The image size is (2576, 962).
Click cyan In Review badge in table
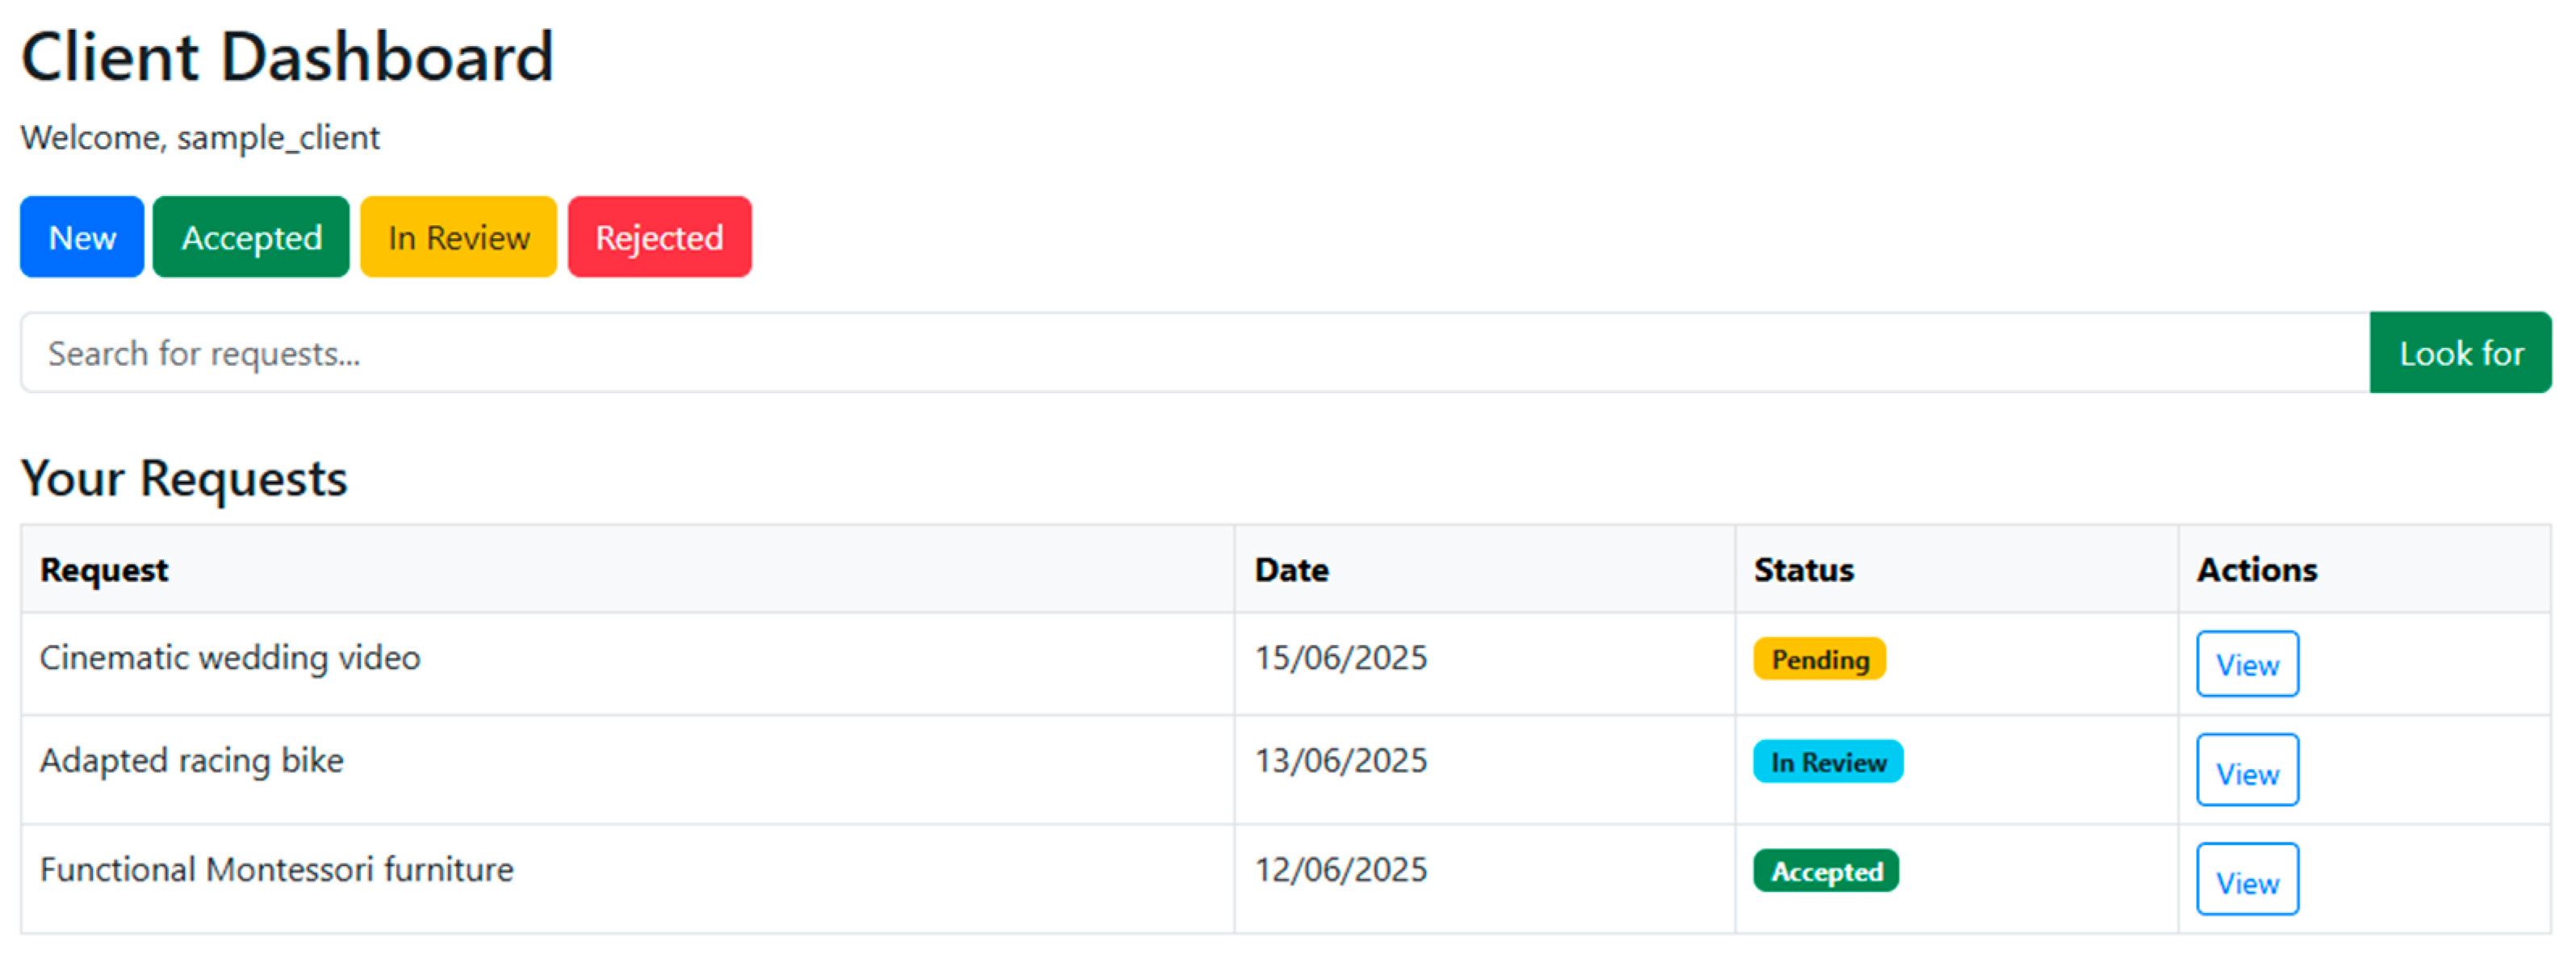(1827, 763)
